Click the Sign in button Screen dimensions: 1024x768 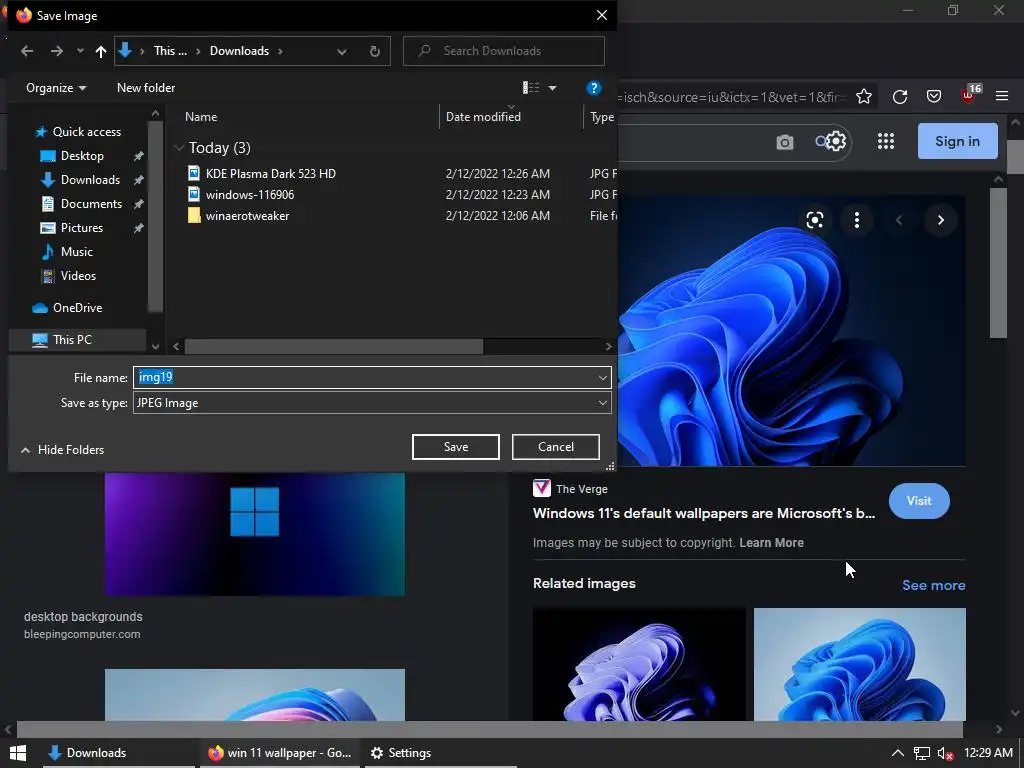coord(957,141)
